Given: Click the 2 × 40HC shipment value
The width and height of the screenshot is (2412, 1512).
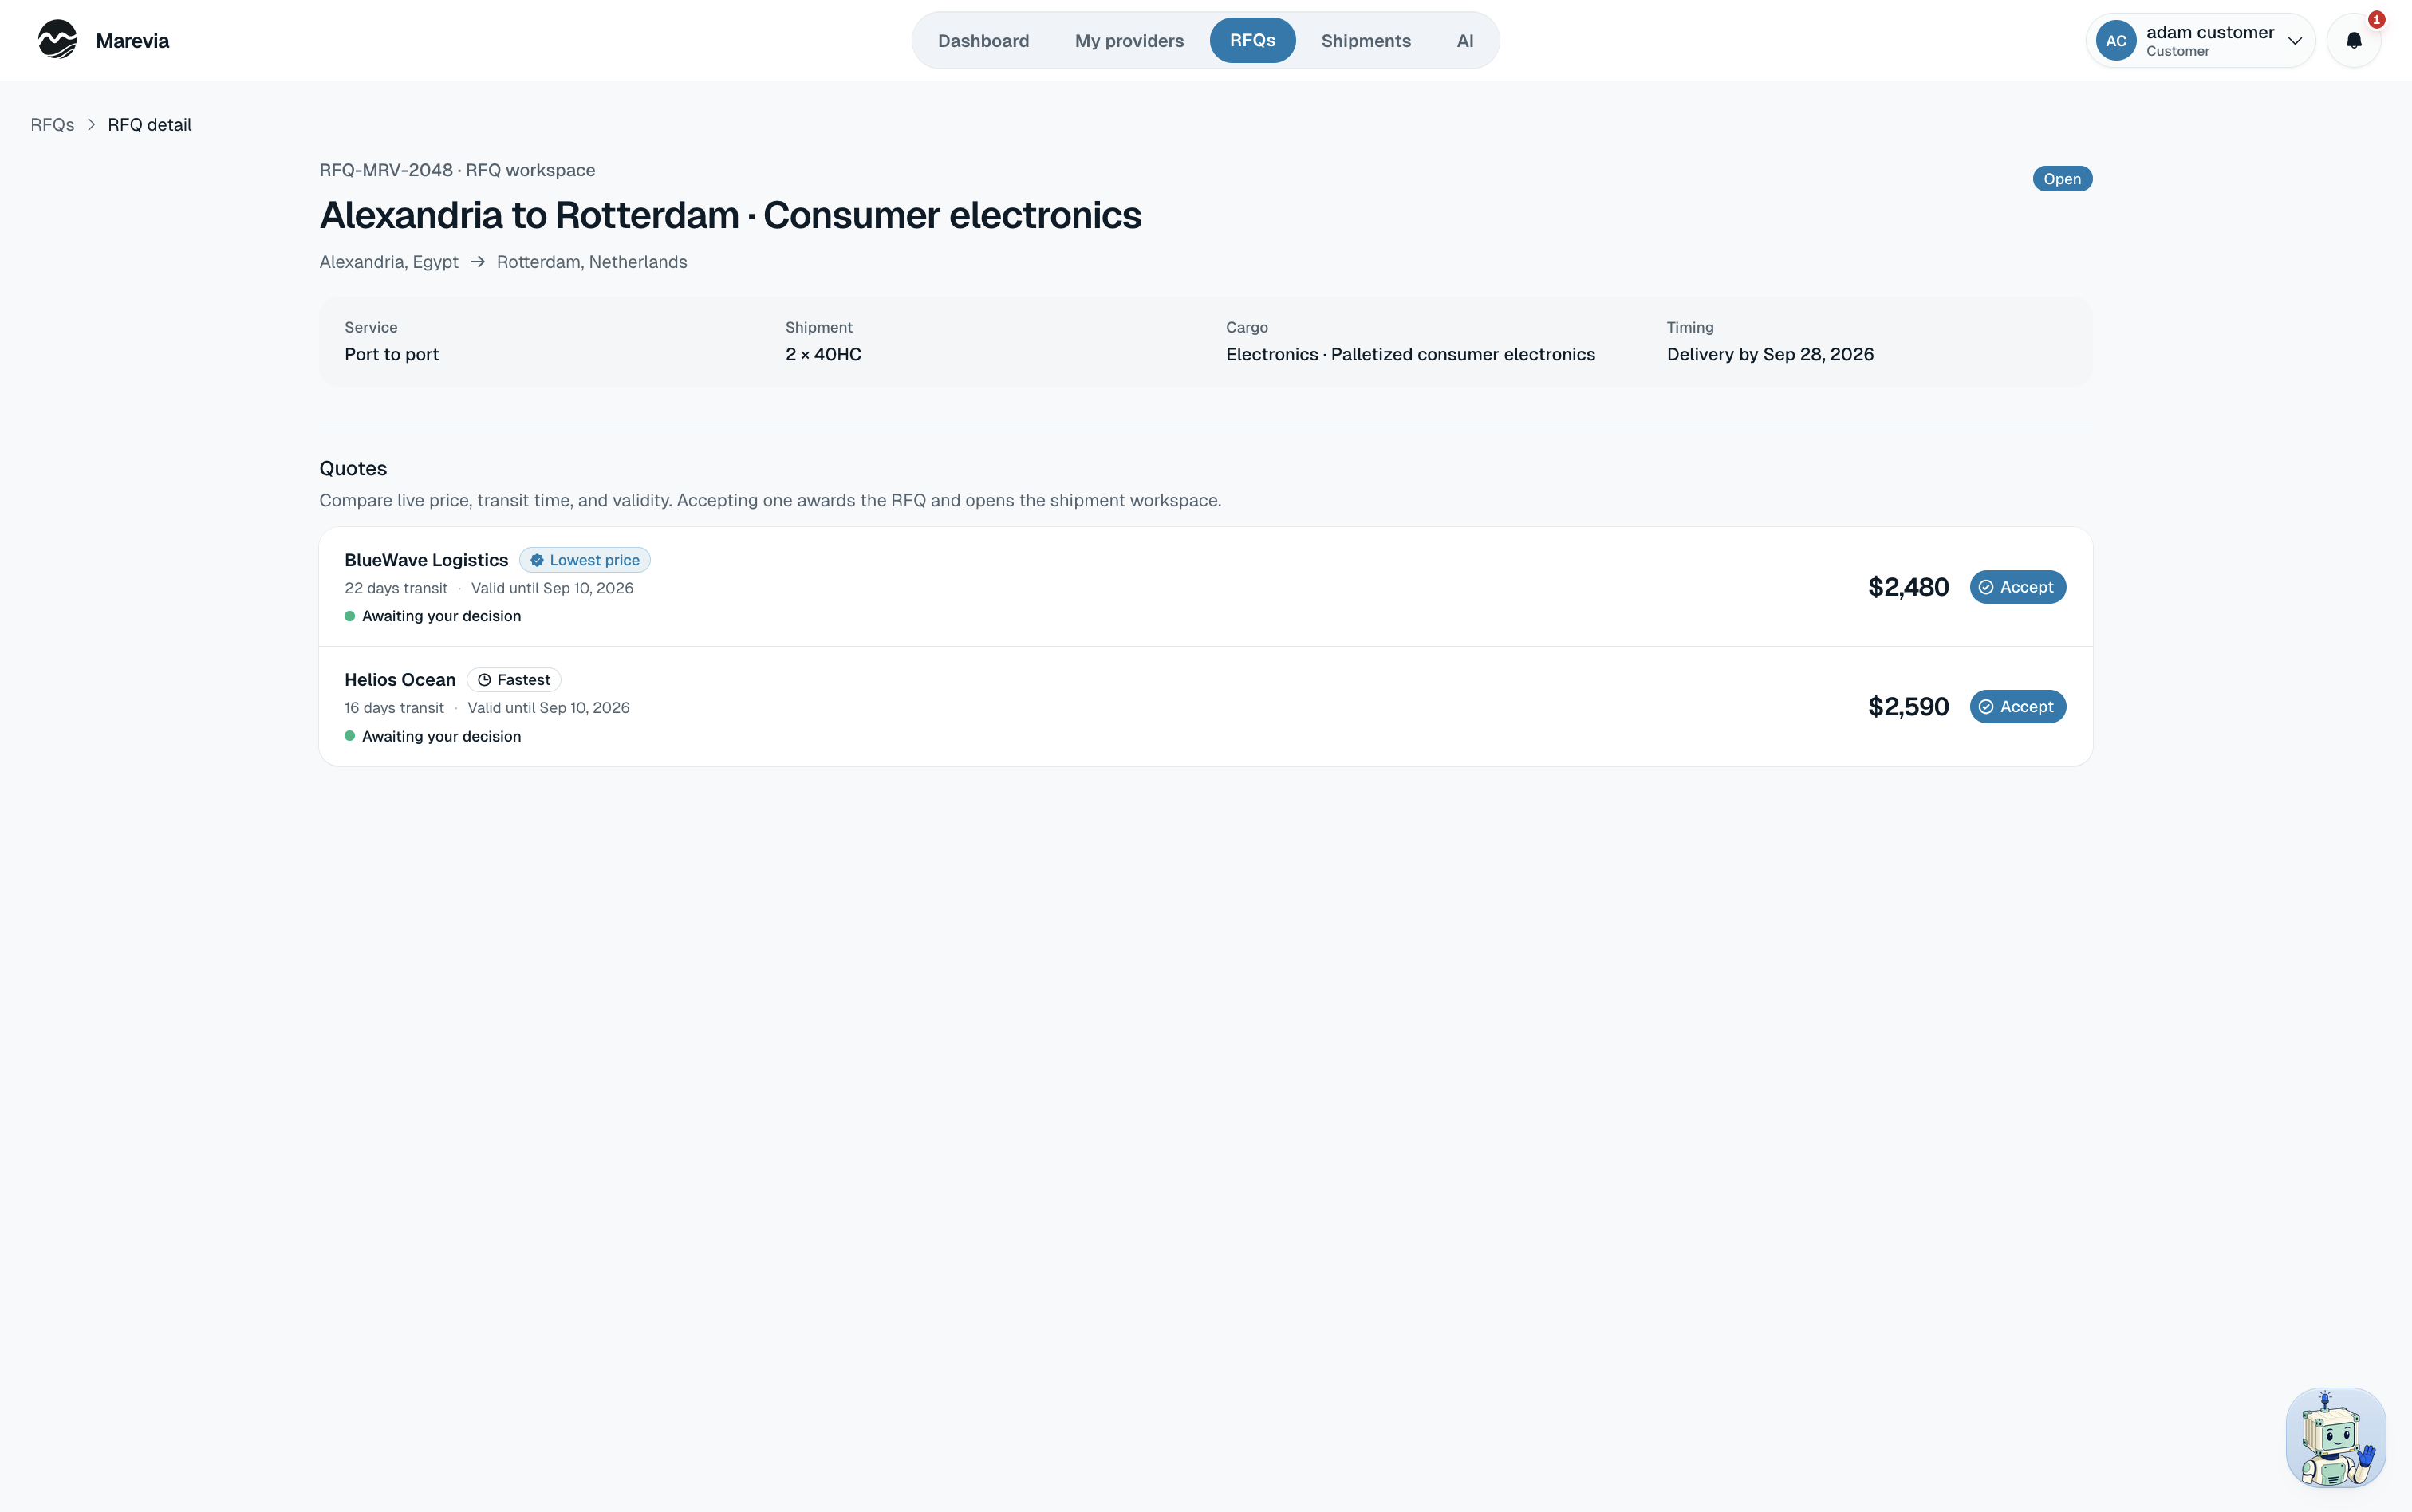Looking at the screenshot, I should click(823, 355).
